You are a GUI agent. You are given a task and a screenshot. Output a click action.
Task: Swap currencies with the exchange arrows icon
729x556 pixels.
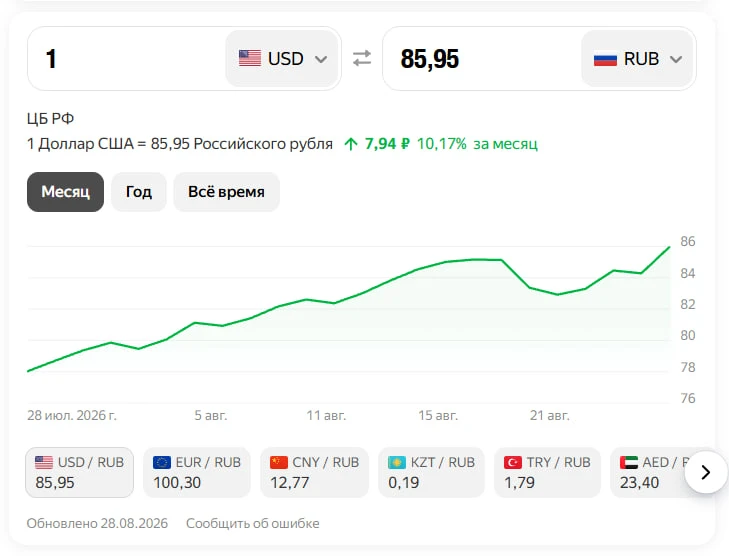tap(362, 59)
